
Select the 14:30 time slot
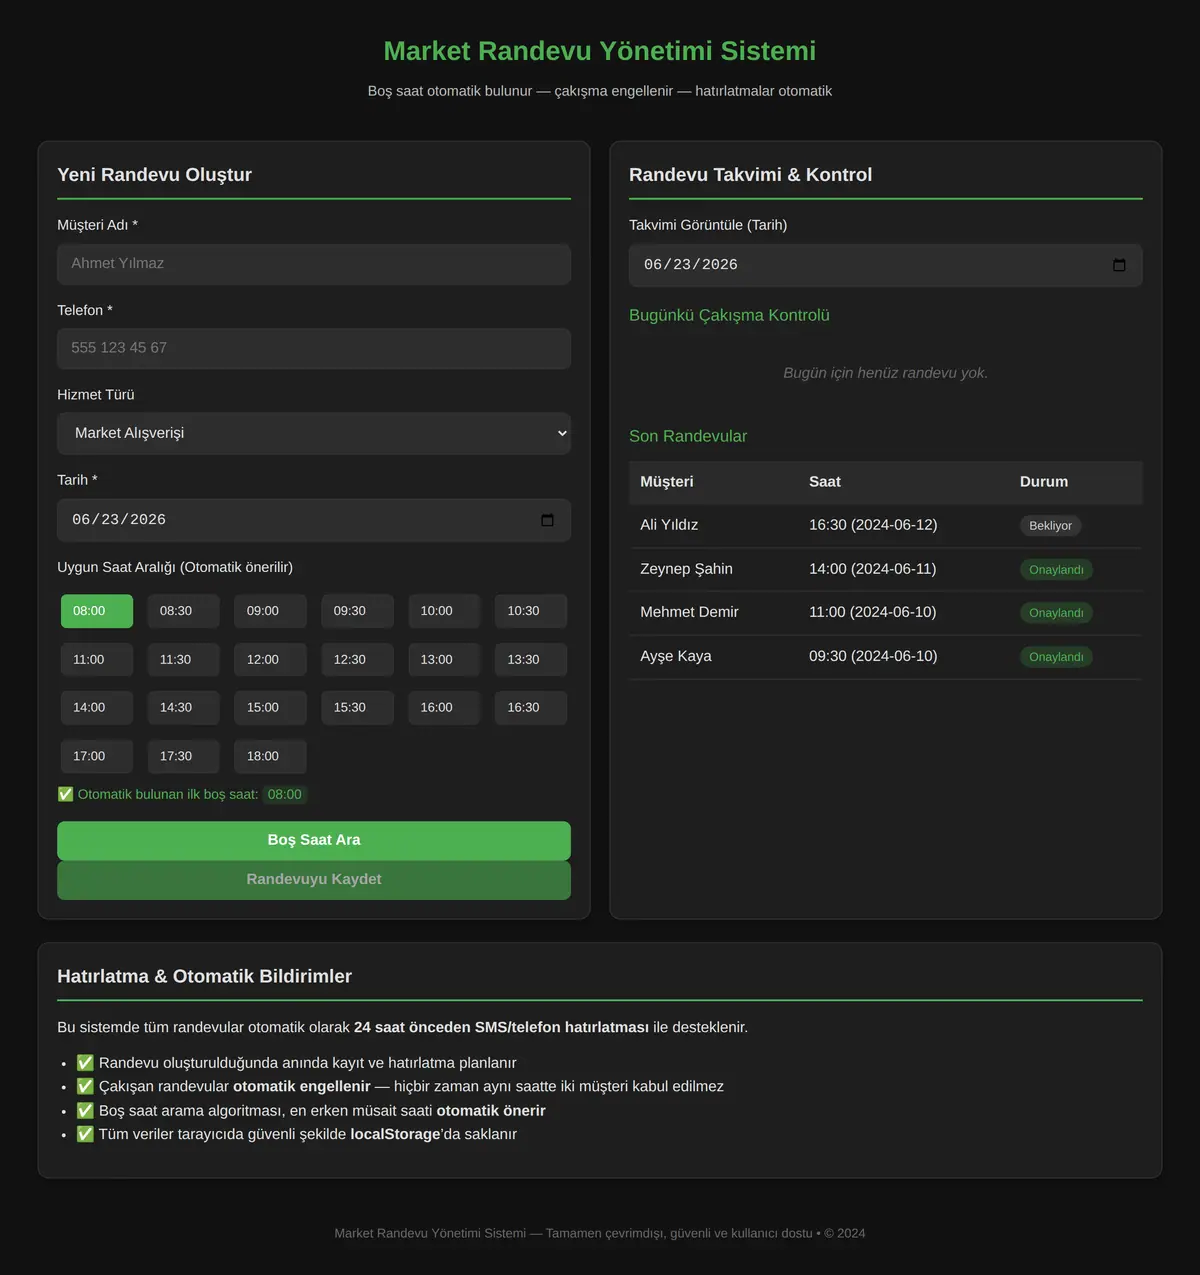184,708
